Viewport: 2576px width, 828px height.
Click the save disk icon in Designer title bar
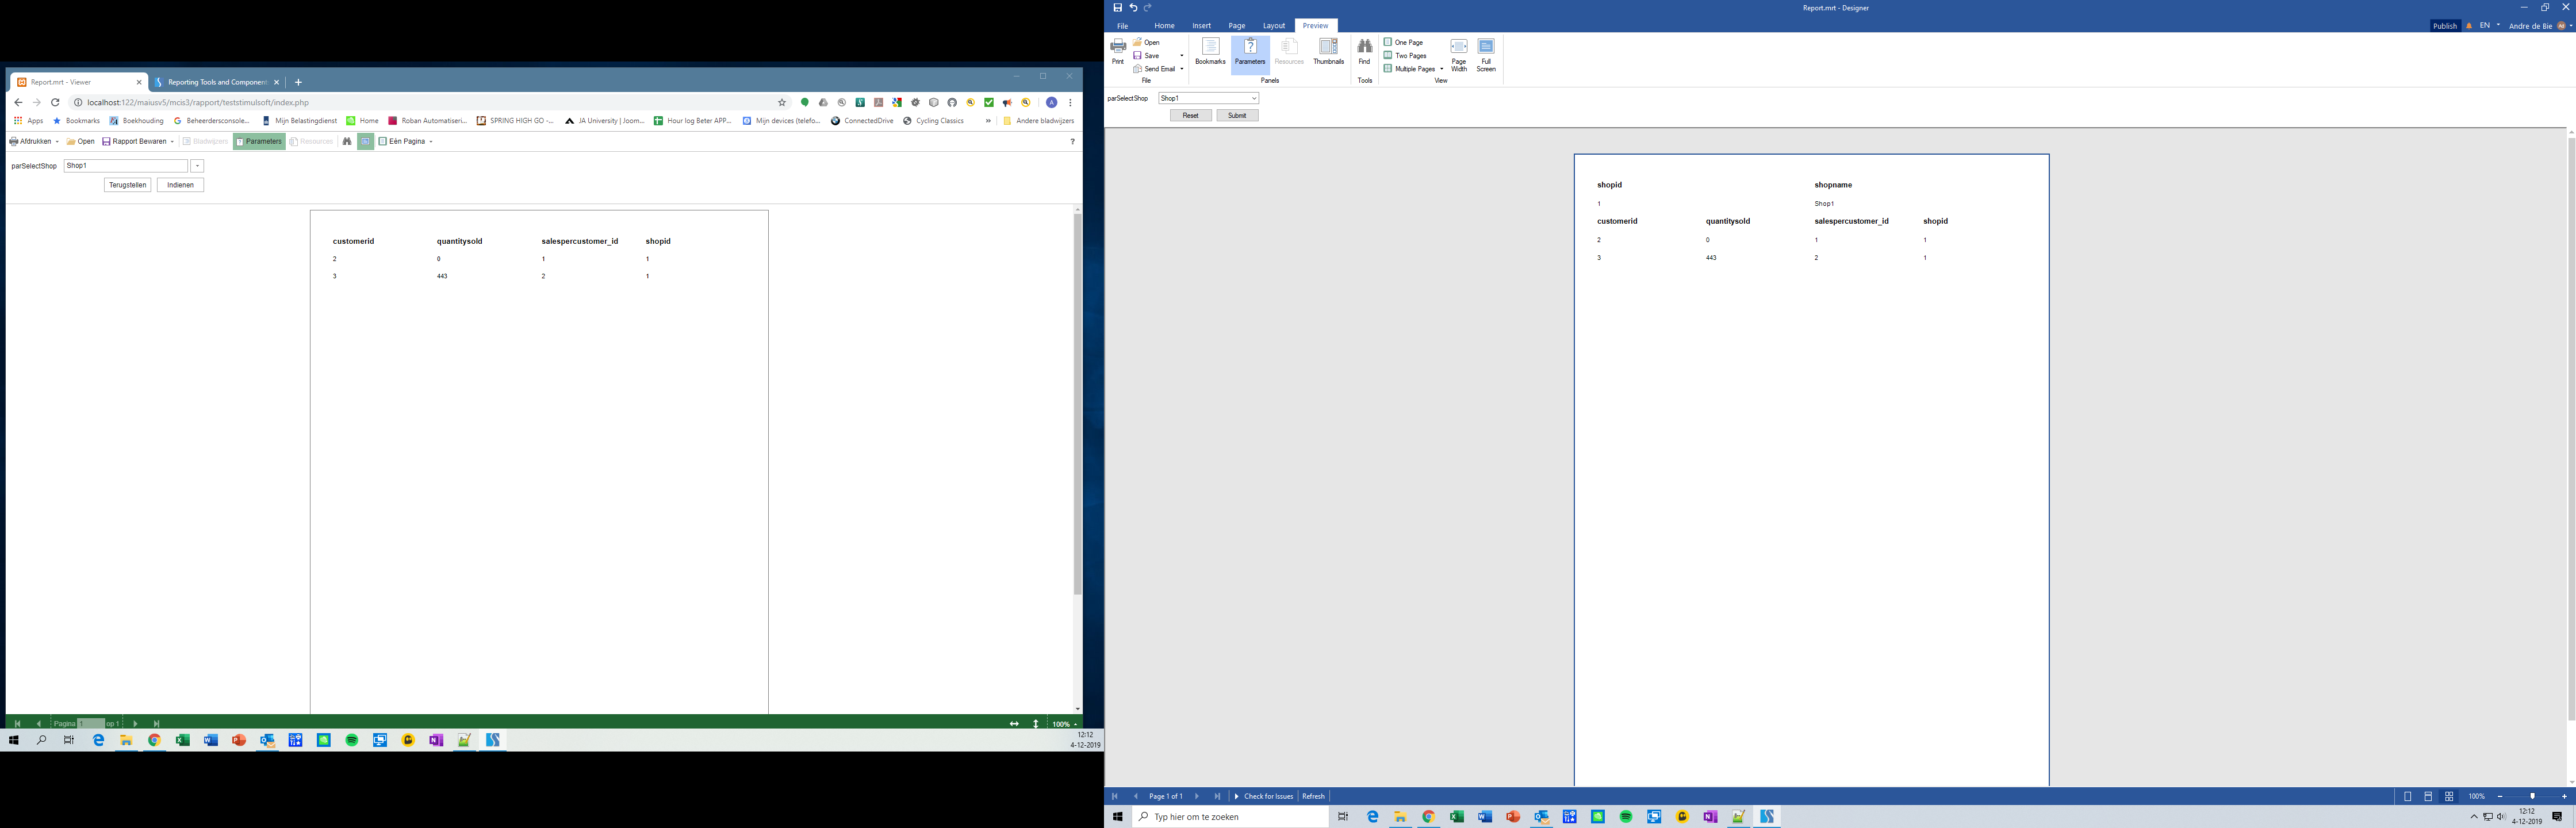coord(1118,8)
